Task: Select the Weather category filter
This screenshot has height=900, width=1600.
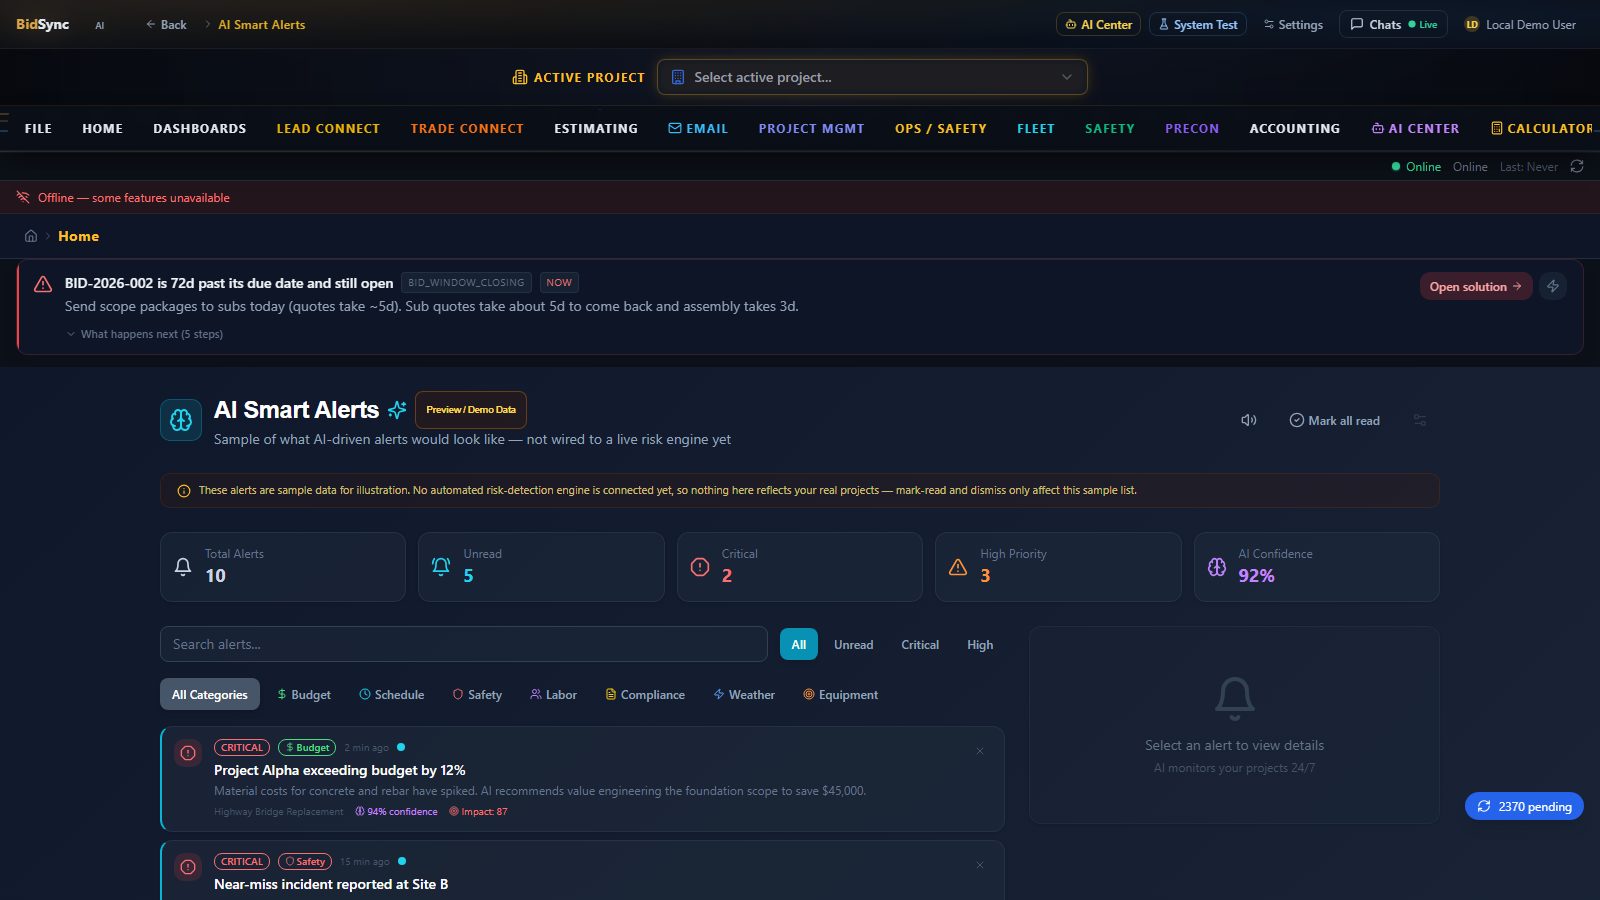Action: 744,695
